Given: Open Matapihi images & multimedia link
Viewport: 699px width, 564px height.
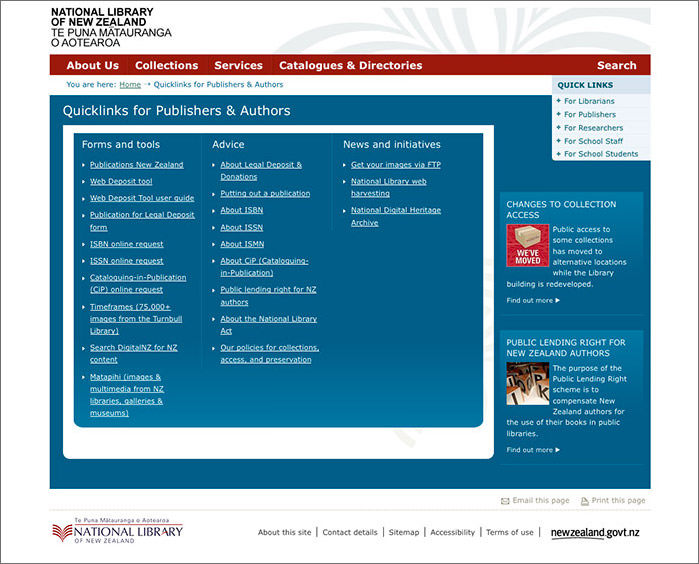Looking at the screenshot, I should (127, 395).
